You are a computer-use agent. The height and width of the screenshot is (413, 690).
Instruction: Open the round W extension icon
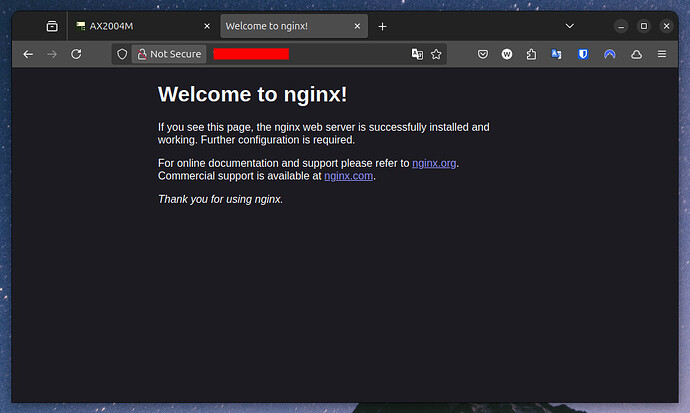pos(507,54)
